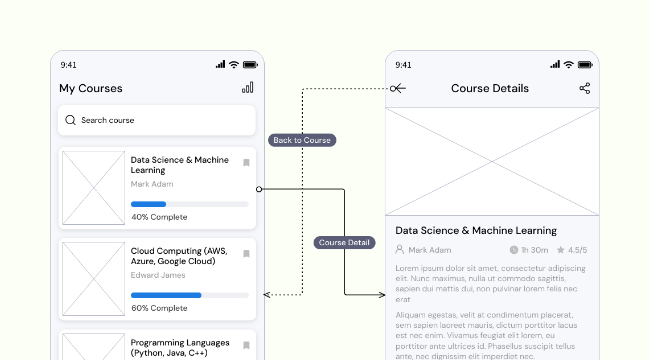Click in the Search course field

tap(157, 120)
